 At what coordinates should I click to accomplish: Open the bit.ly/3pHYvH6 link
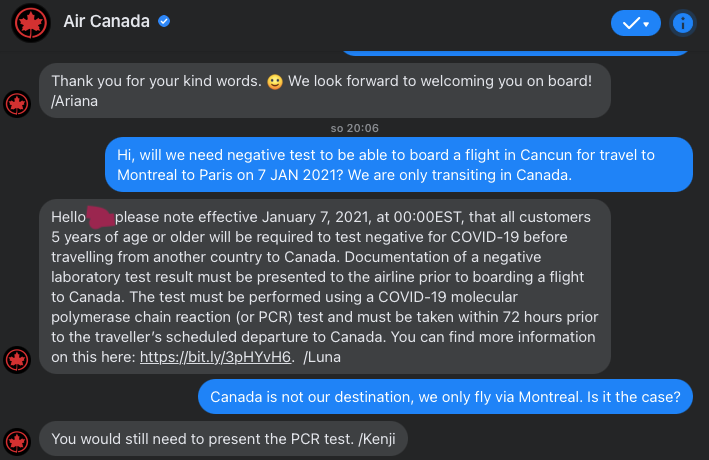[x=216, y=357]
